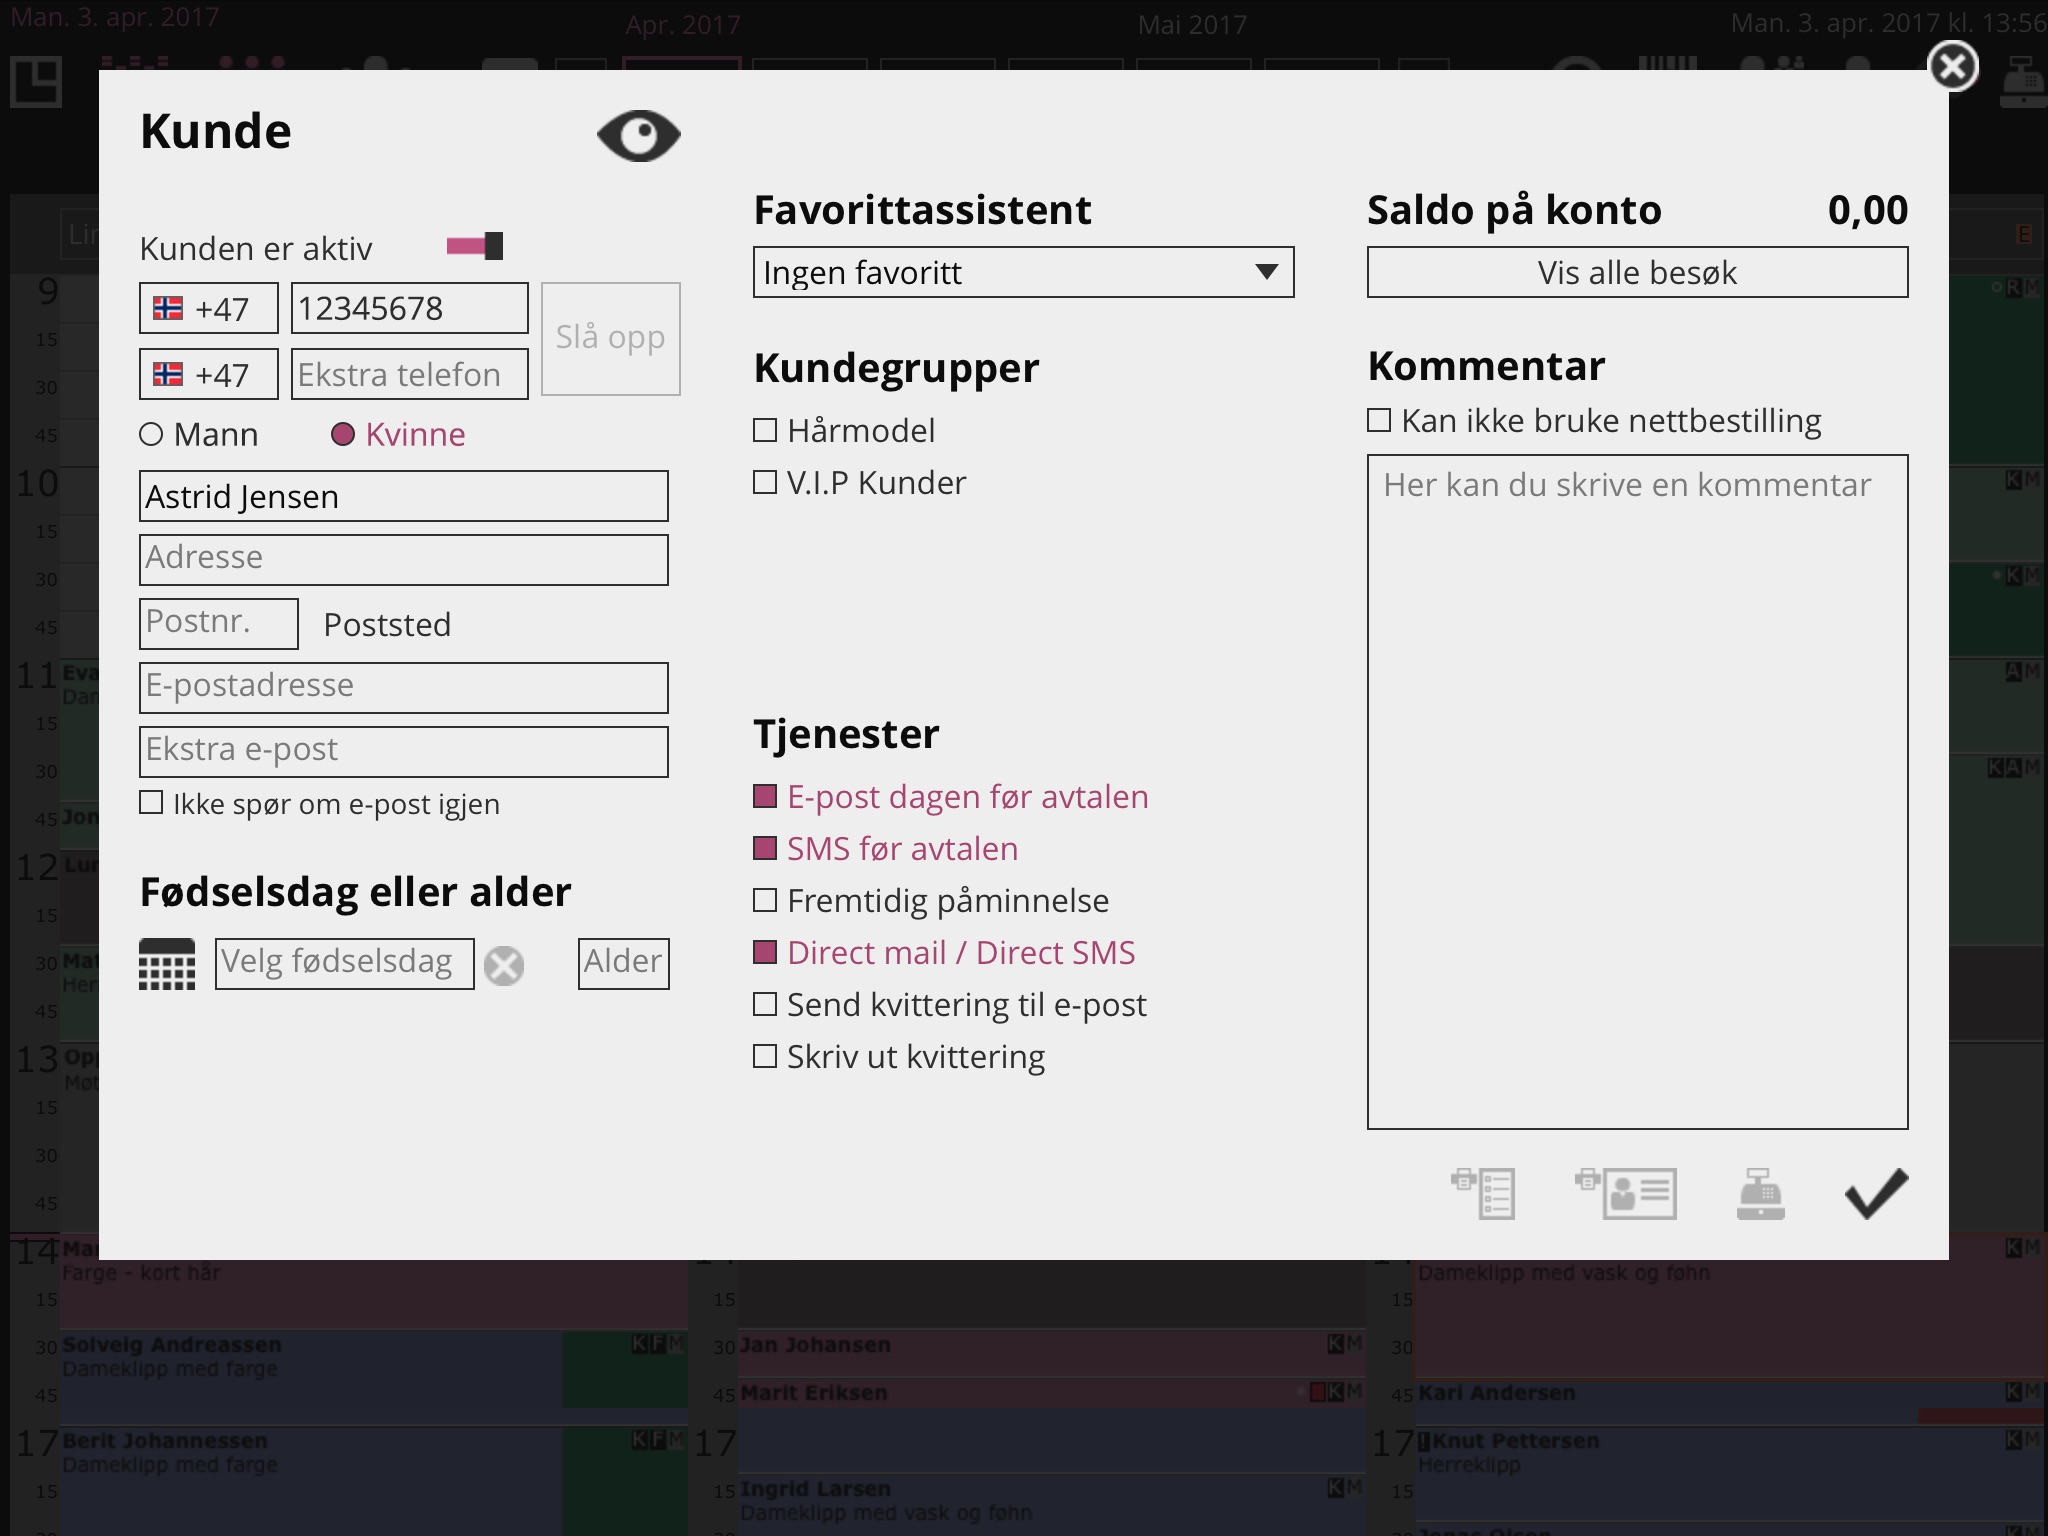The width and height of the screenshot is (2048, 1536).
Task: Click the Slå opp lookup button
Action: (x=610, y=338)
